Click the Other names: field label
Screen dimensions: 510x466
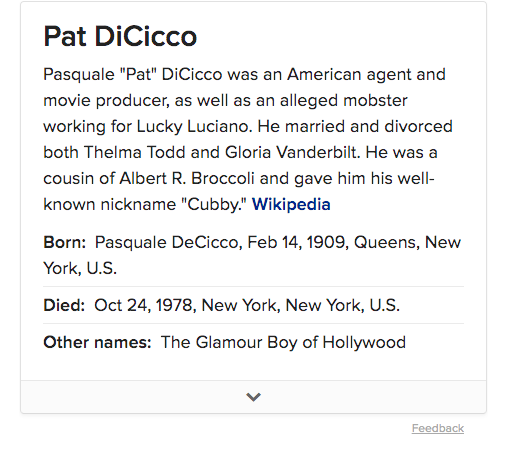coord(97,342)
